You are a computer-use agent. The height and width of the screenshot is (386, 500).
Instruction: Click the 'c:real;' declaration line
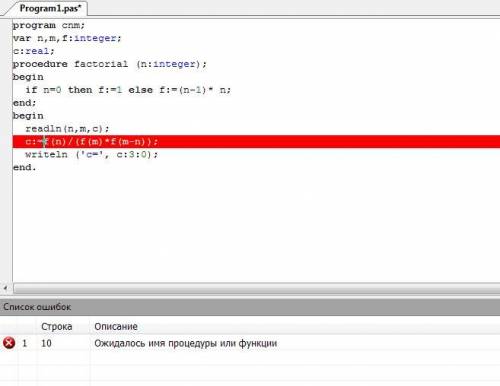[x=33, y=51]
